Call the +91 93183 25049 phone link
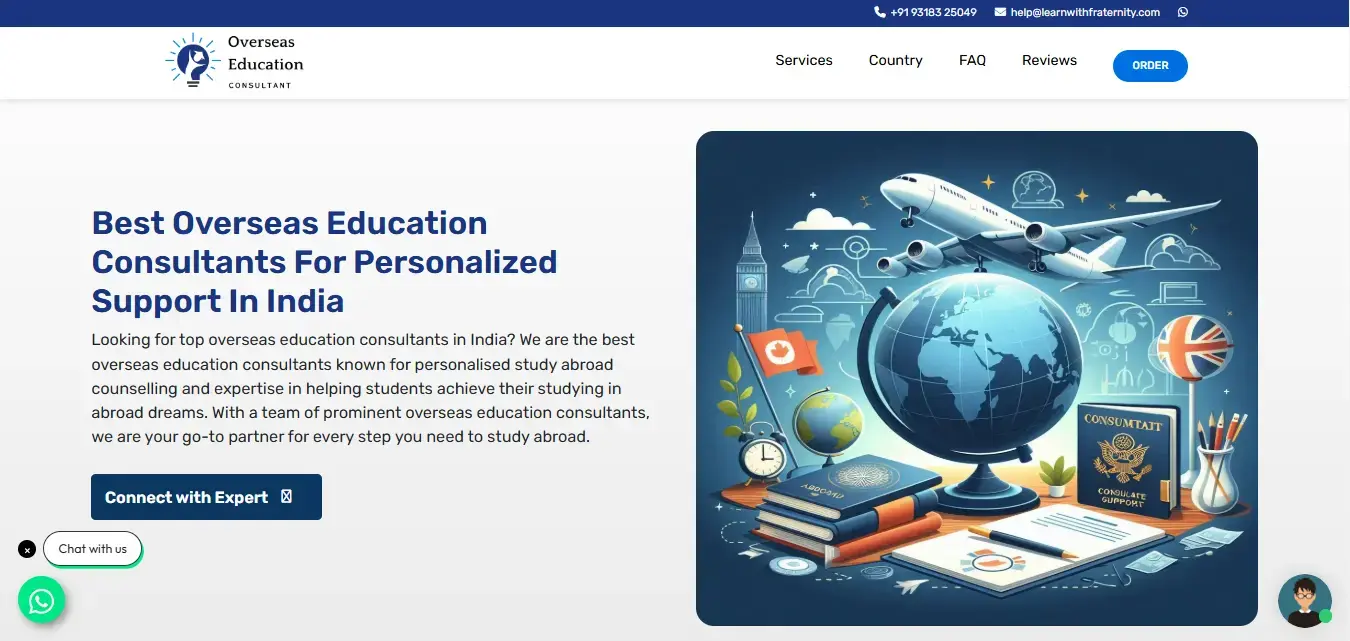 point(933,11)
